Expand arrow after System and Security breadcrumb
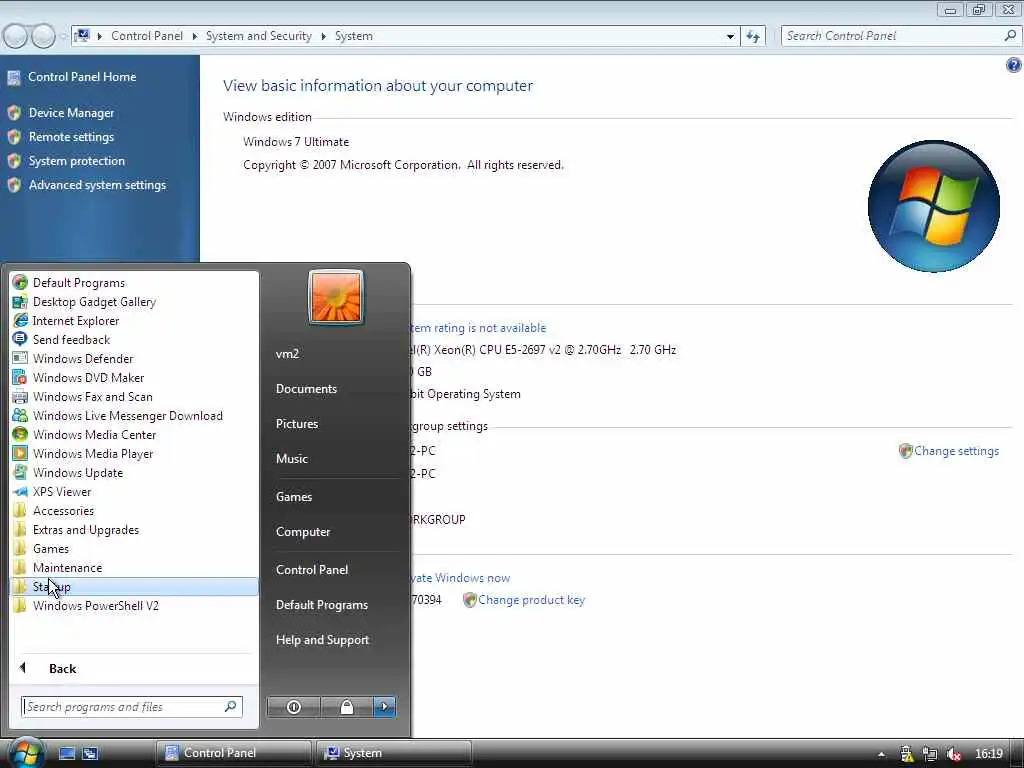 pyautogui.click(x=323, y=37)
